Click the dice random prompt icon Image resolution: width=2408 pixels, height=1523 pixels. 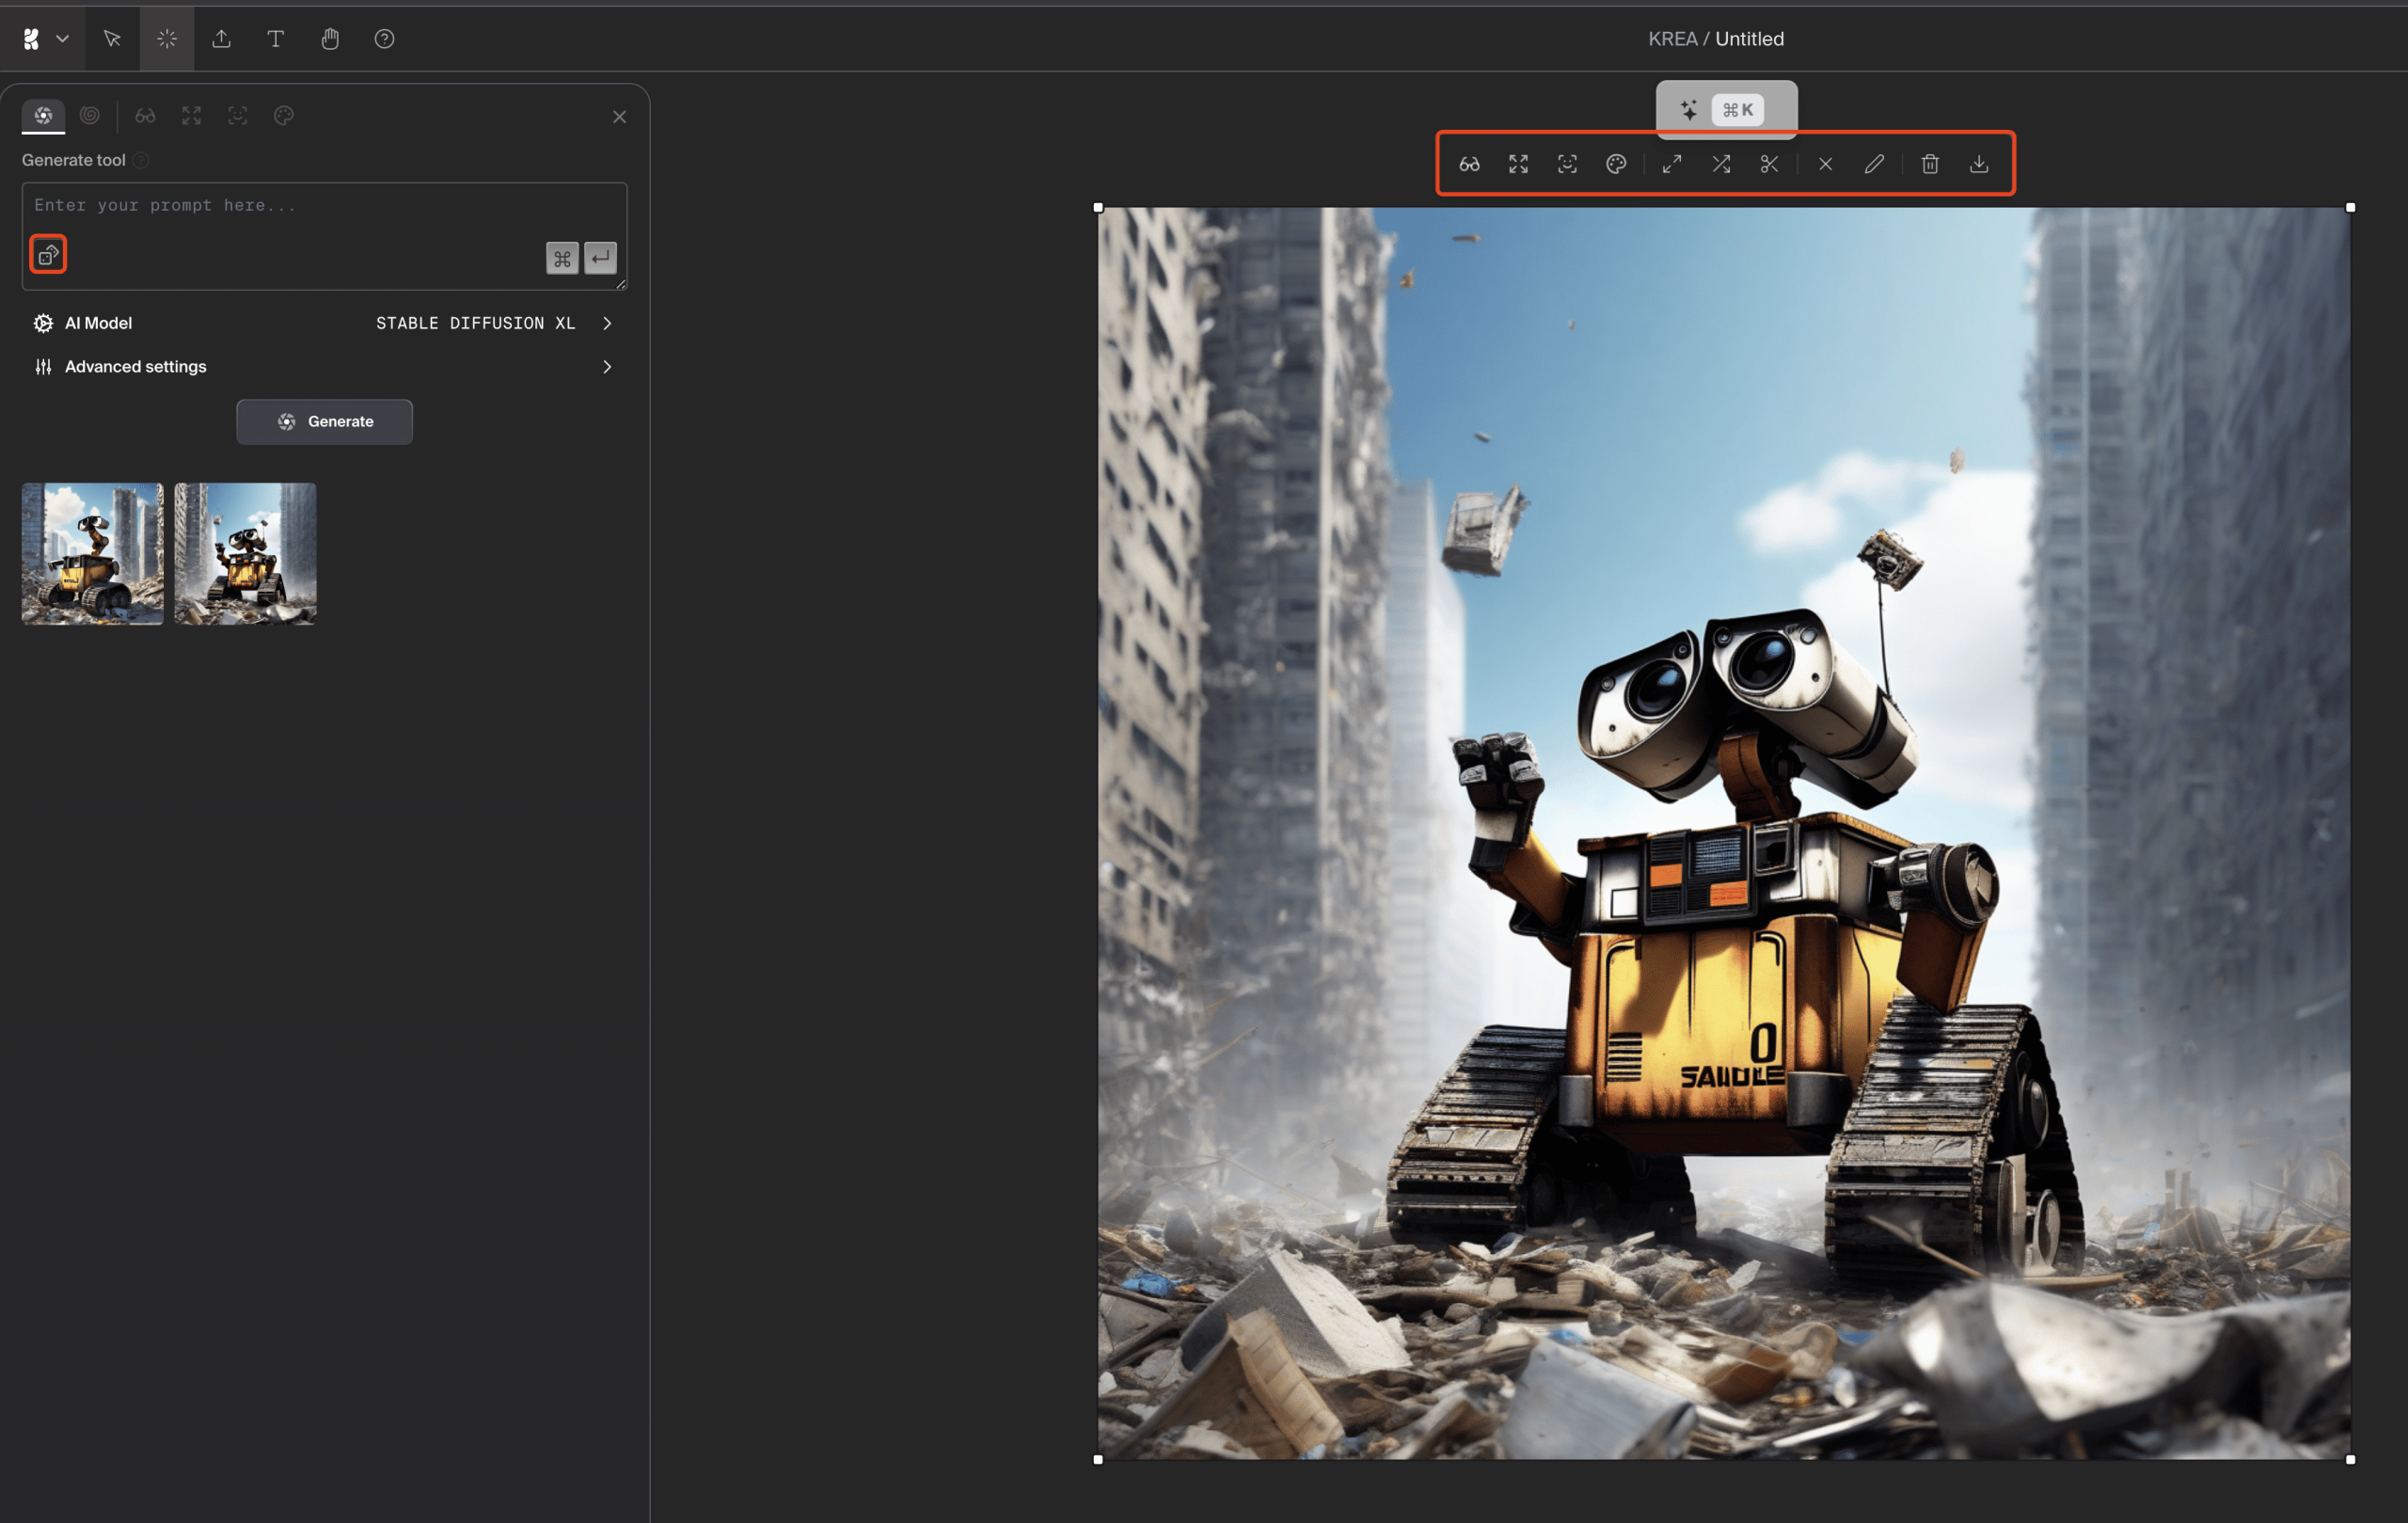coord(48,255)
